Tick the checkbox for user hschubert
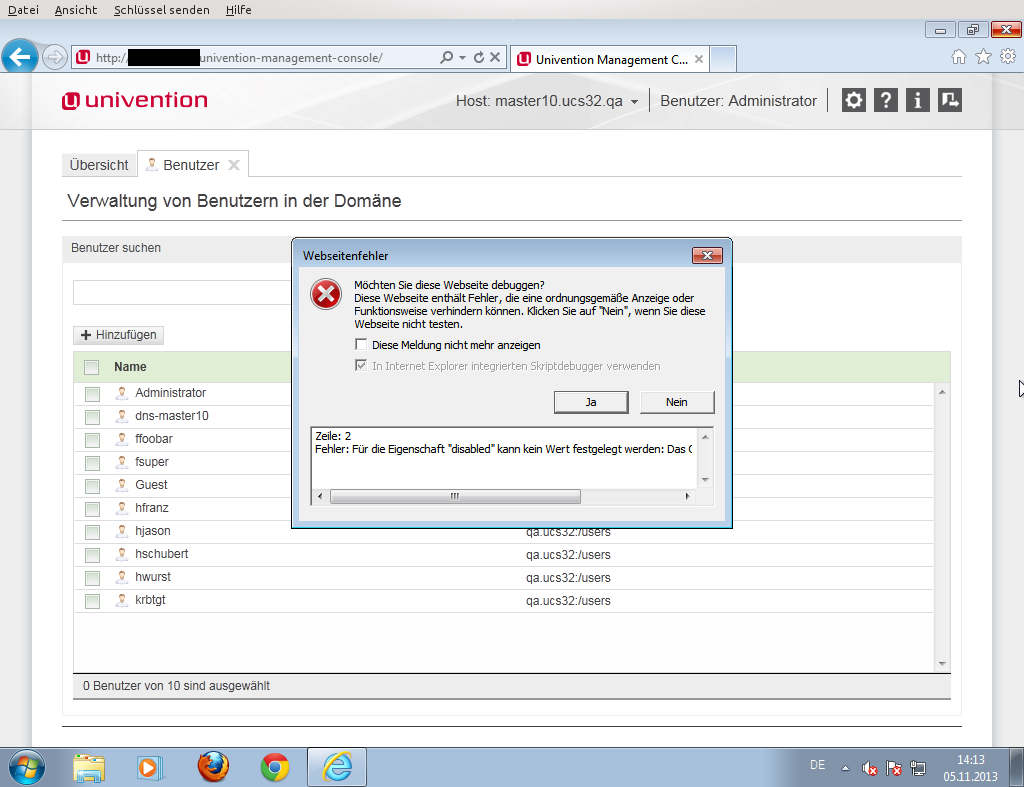Viewport: 1024px width, 787px height. (92, 555)
